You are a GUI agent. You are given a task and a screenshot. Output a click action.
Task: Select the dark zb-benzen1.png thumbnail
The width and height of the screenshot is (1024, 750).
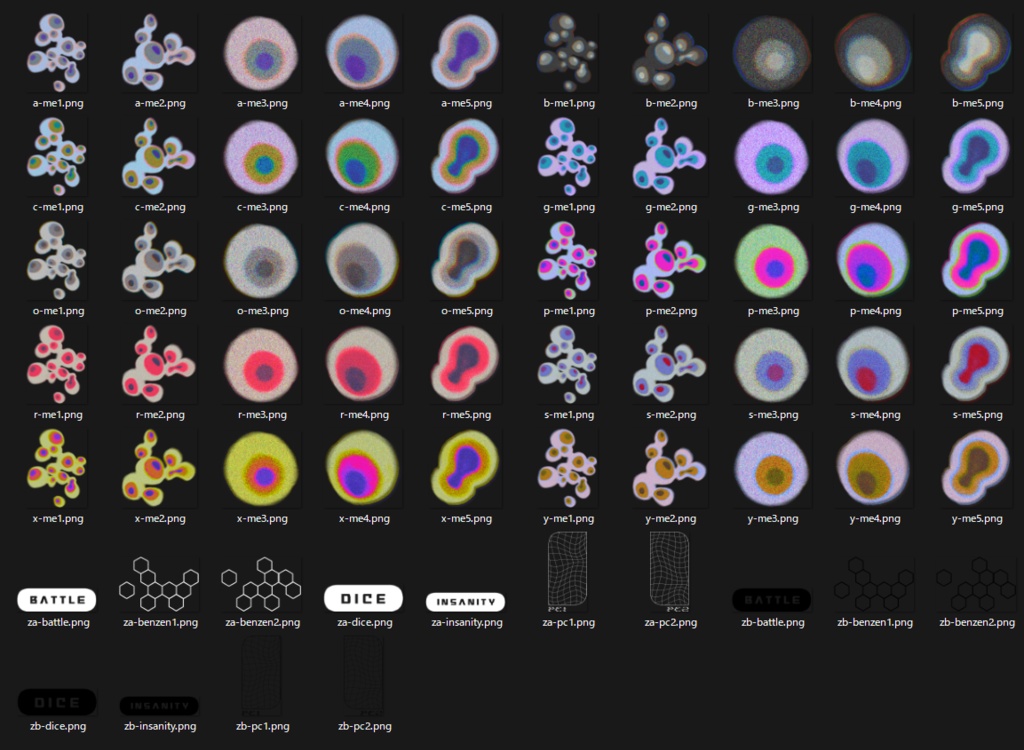click(874, 584)
